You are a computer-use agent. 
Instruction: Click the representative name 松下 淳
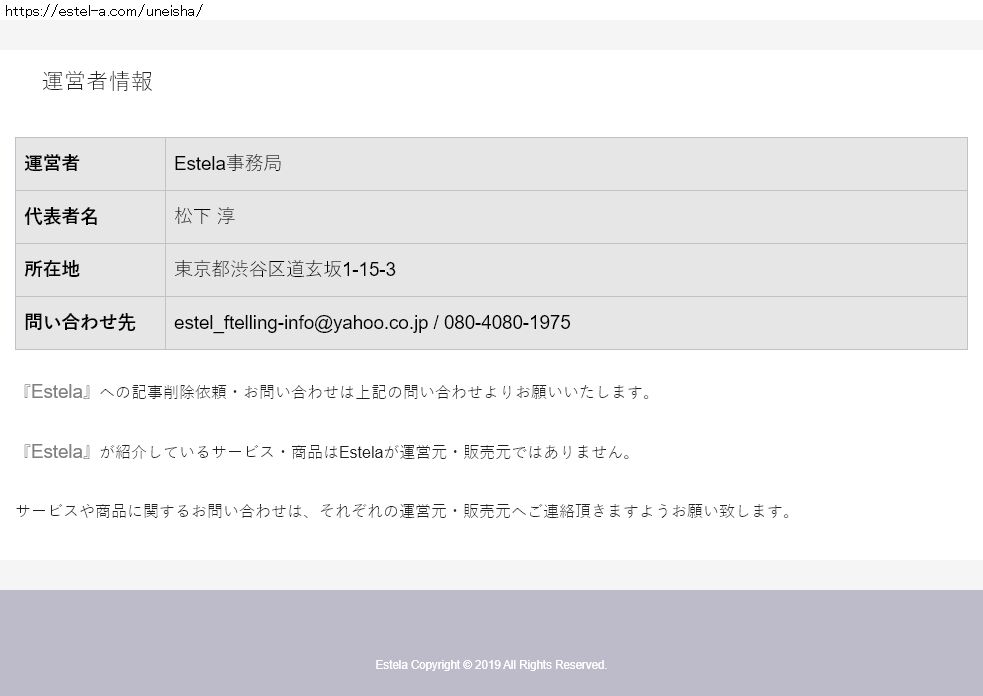coord(205,217)
